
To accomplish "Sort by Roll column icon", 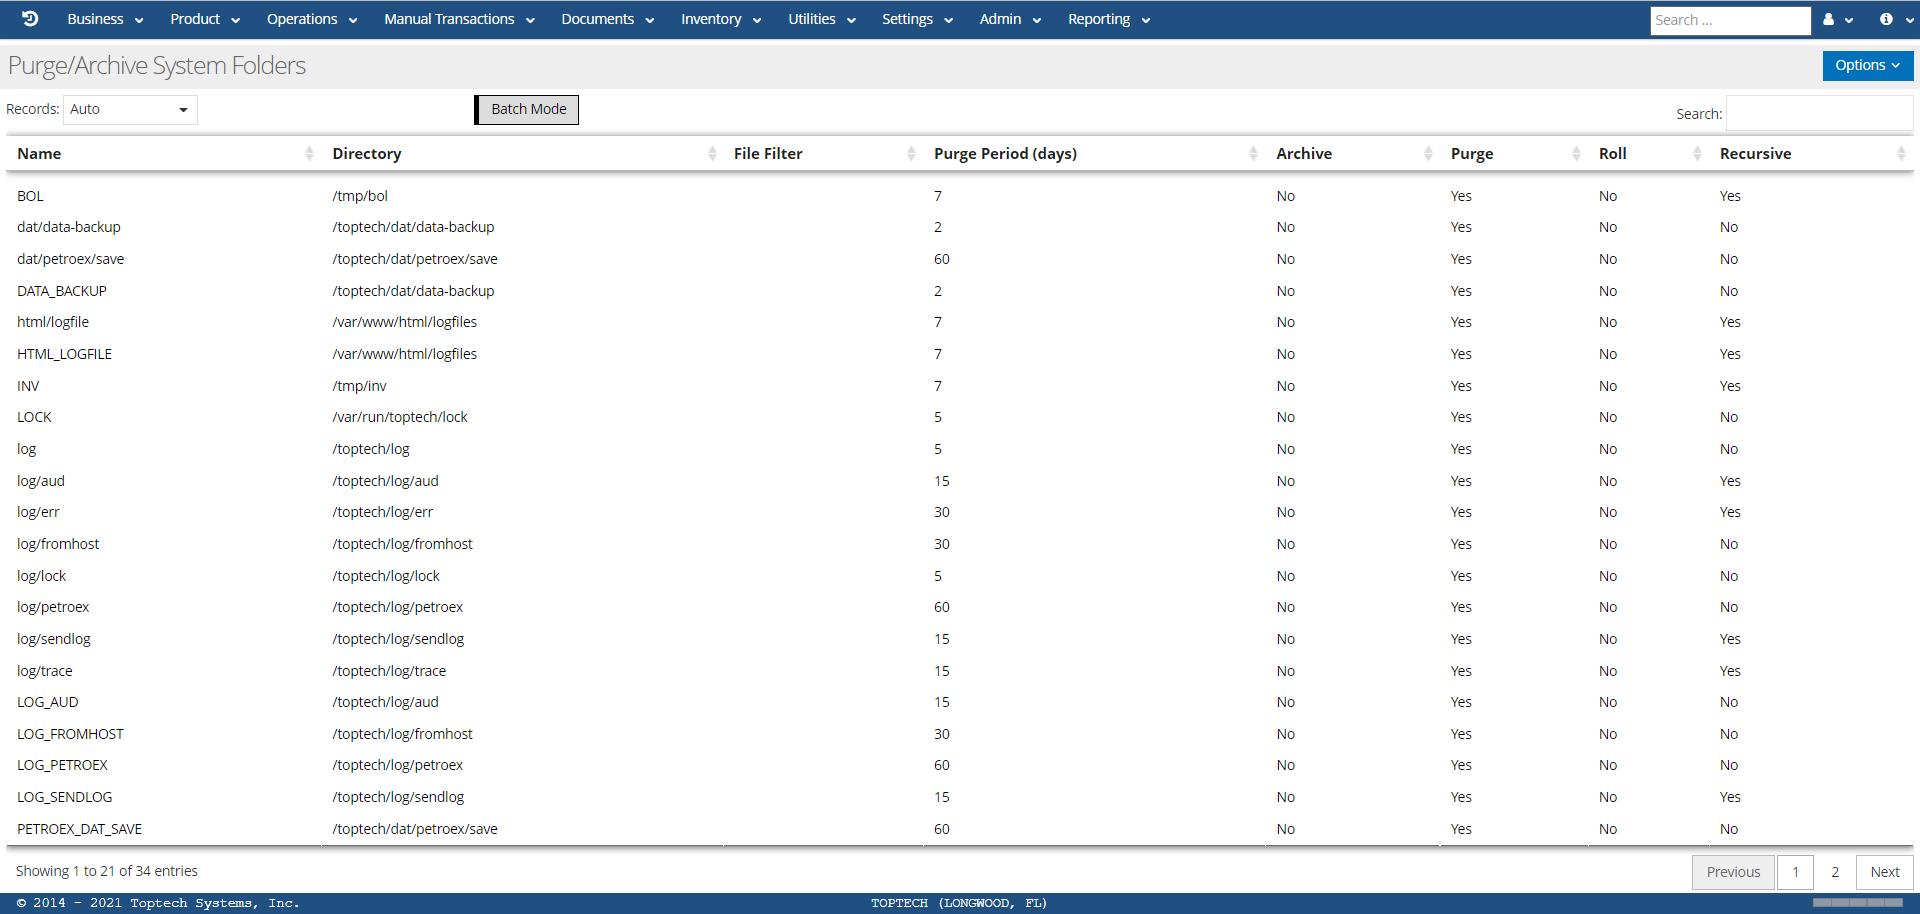I will tap(1697, 154).
